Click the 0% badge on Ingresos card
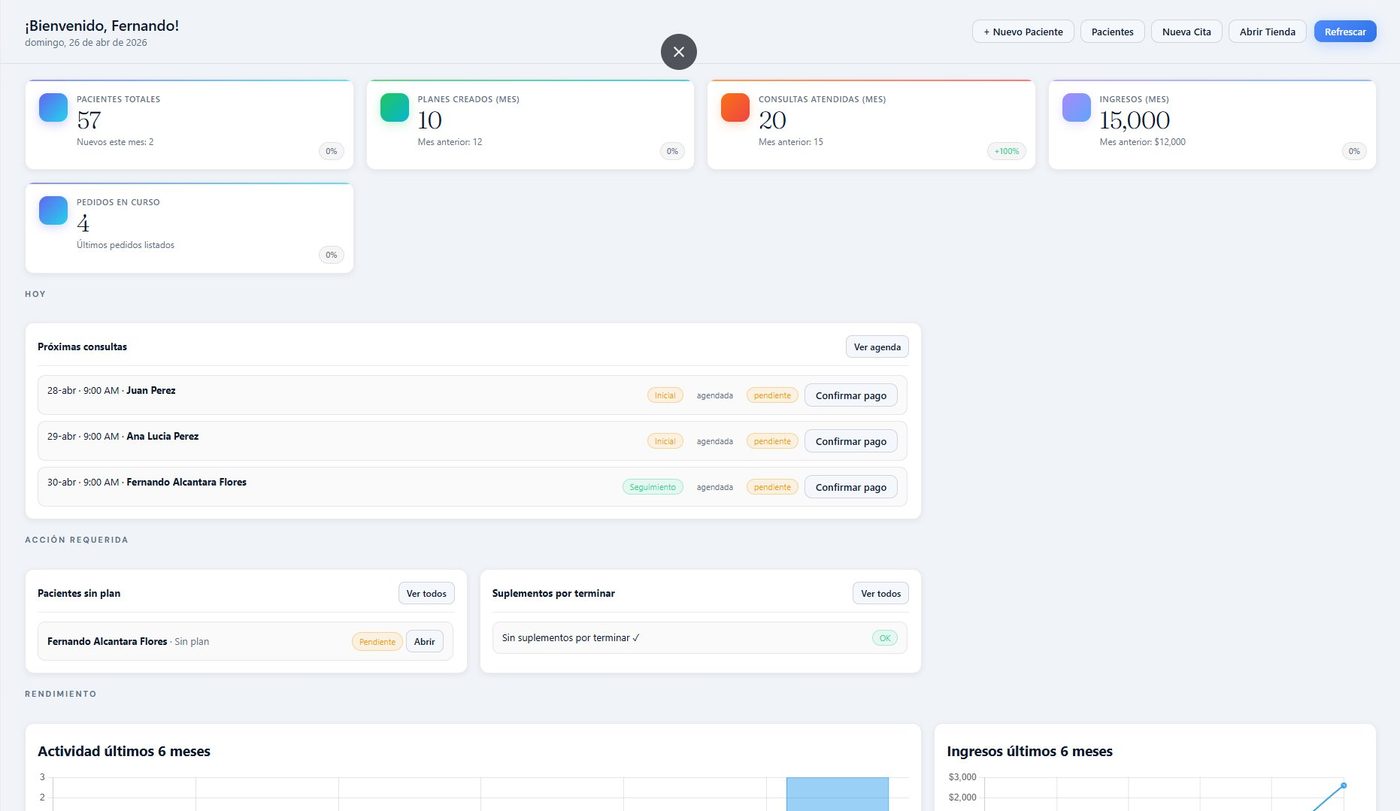Screen dimensions: 1400x811 tap(1354, 151)
